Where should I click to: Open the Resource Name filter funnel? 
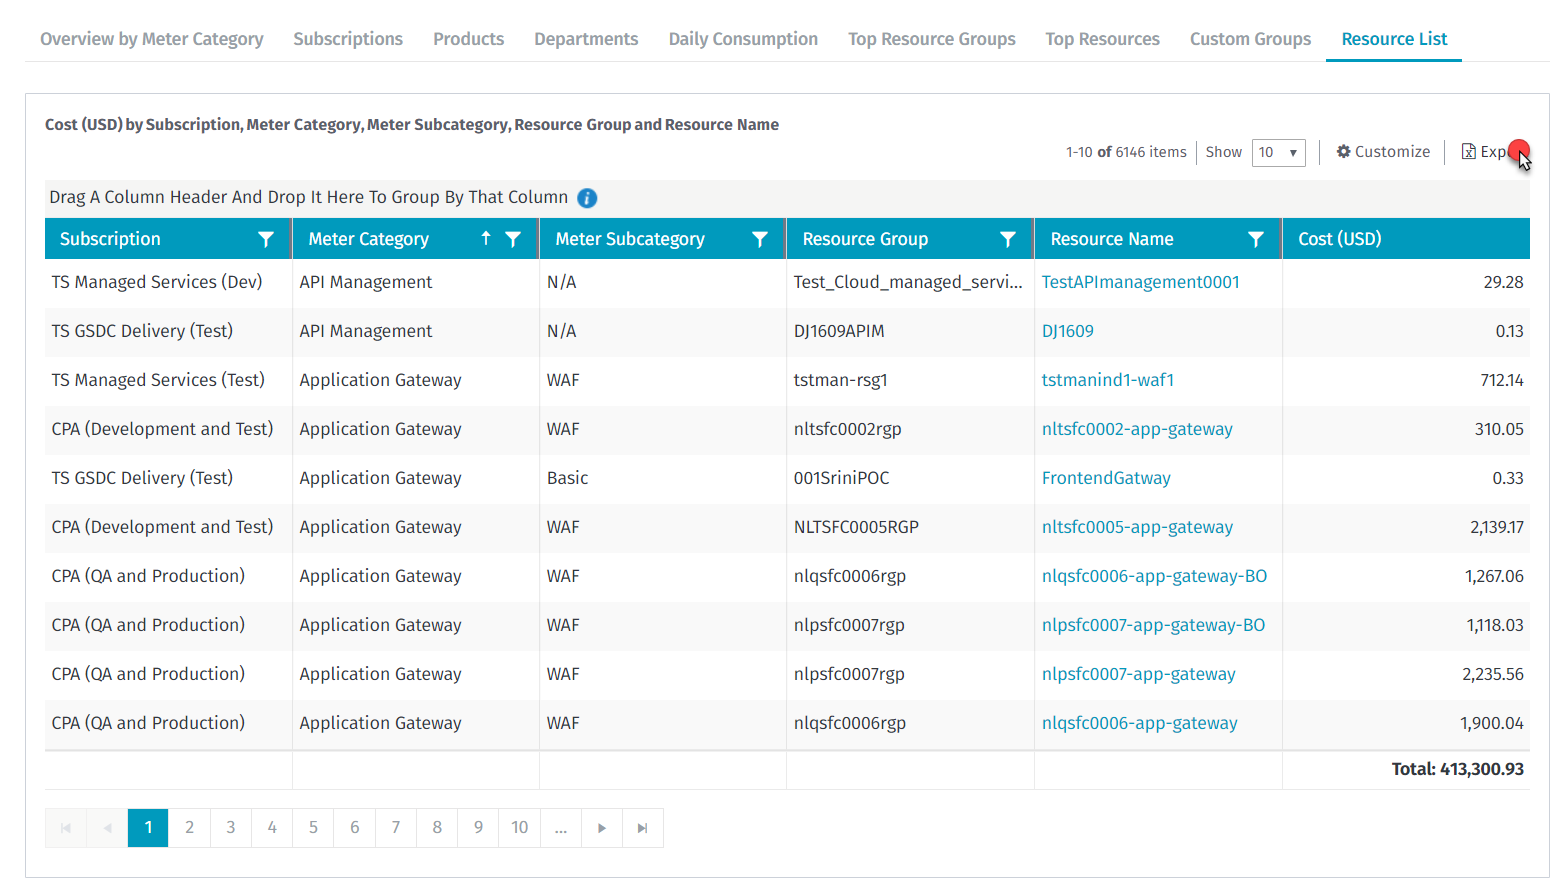pos(1256,239)
